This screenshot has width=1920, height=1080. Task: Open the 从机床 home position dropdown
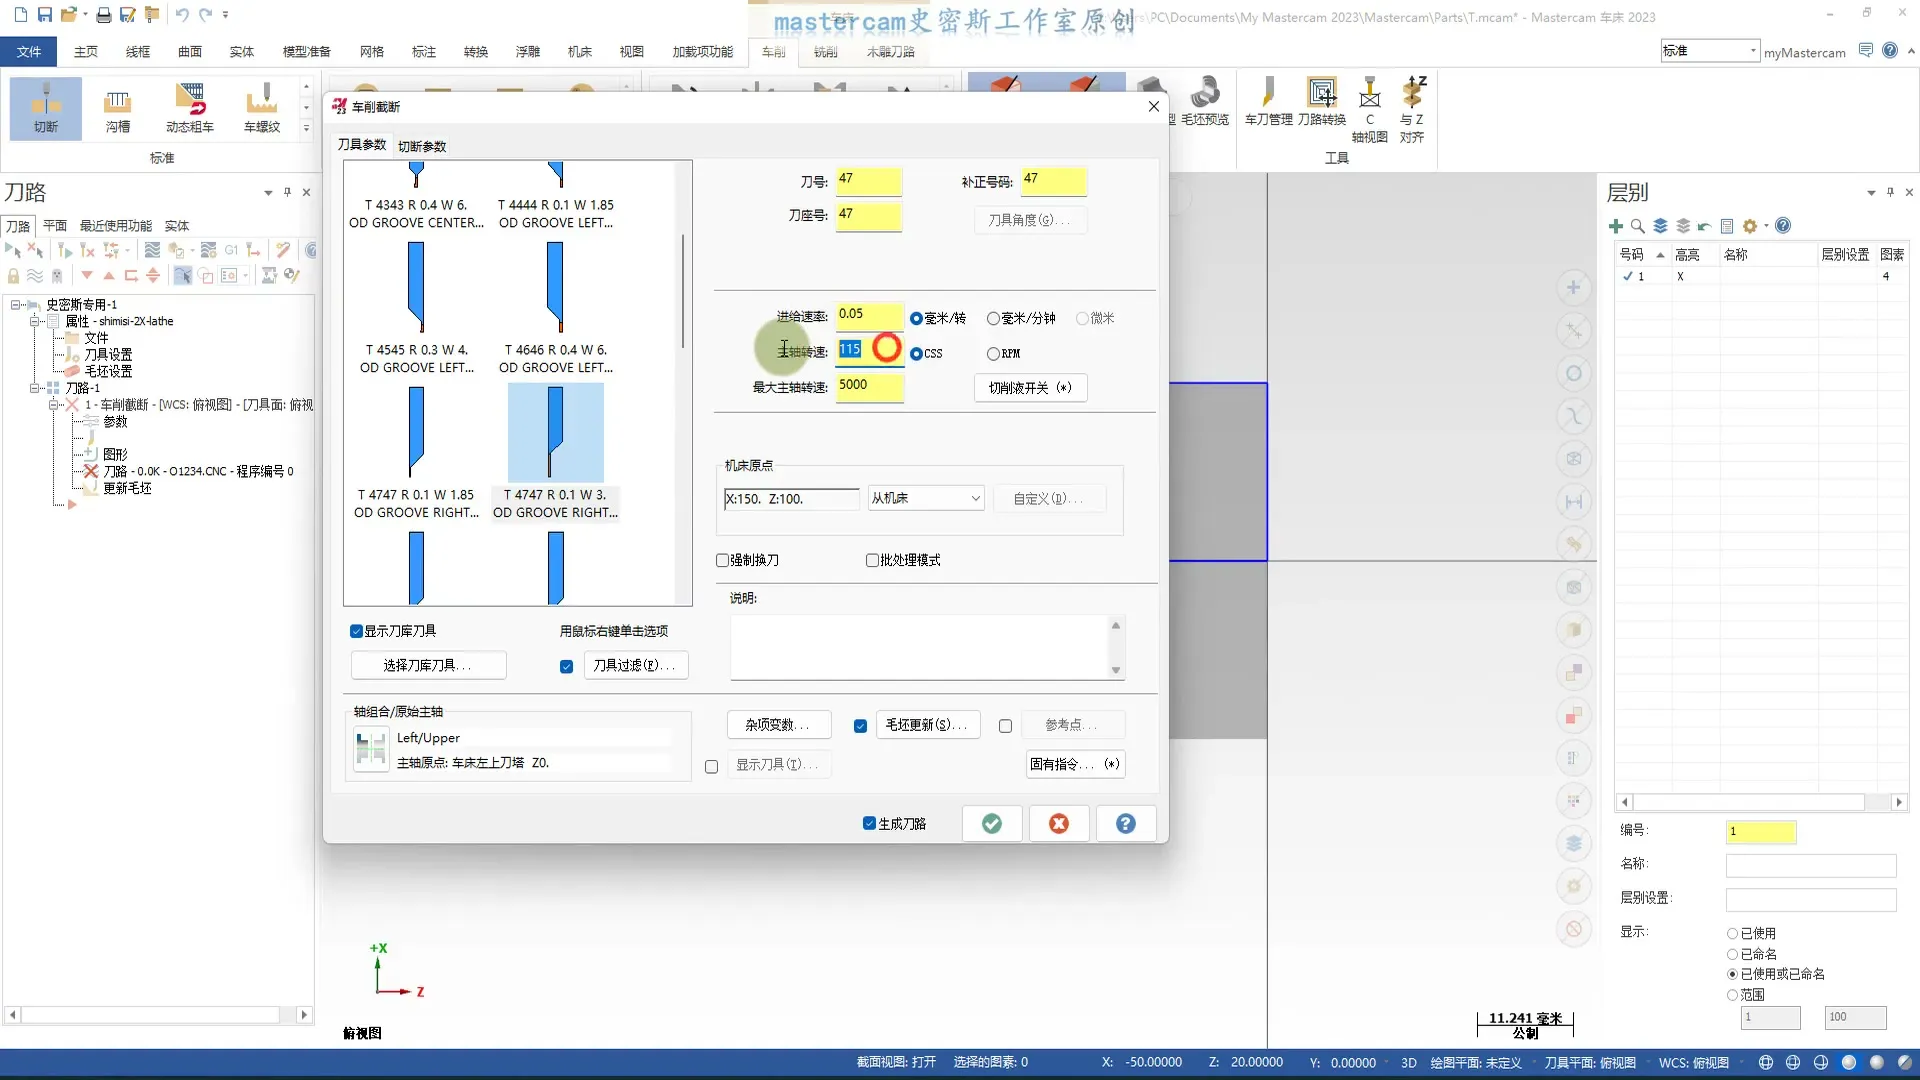click(x=926, y=498)
